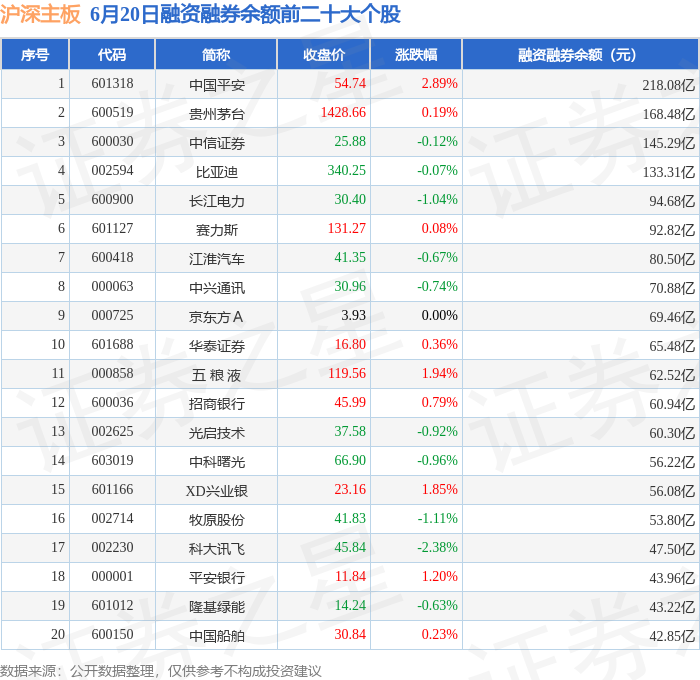Click stock name 中兴通讯

tap(217, 288)
